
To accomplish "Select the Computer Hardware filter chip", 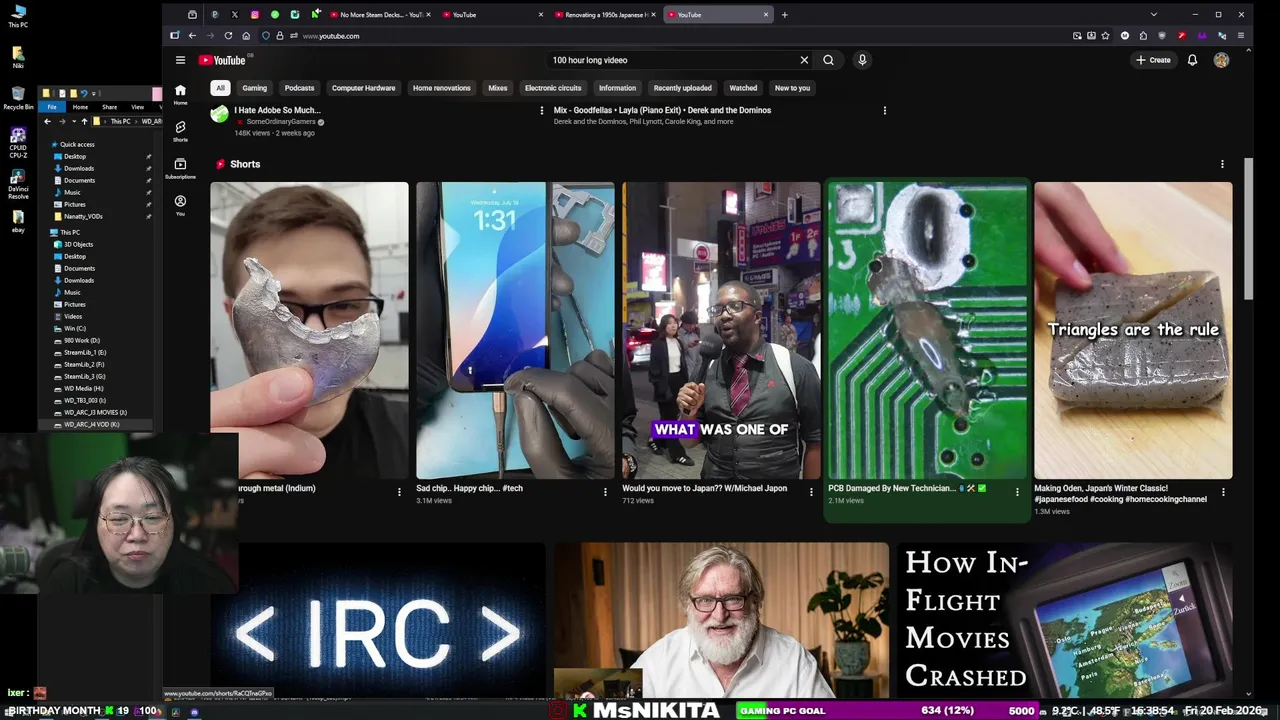I will [363, 88].
